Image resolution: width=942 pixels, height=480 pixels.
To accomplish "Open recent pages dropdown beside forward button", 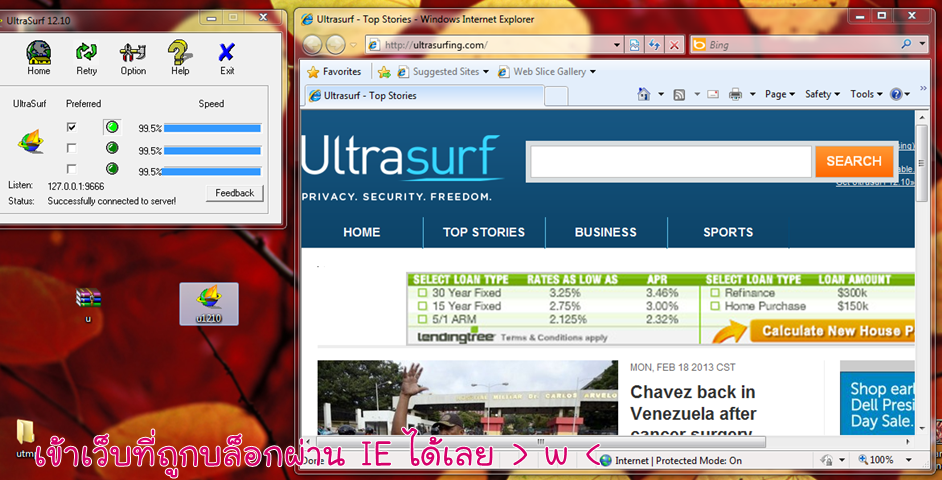I will pos(354,45).
